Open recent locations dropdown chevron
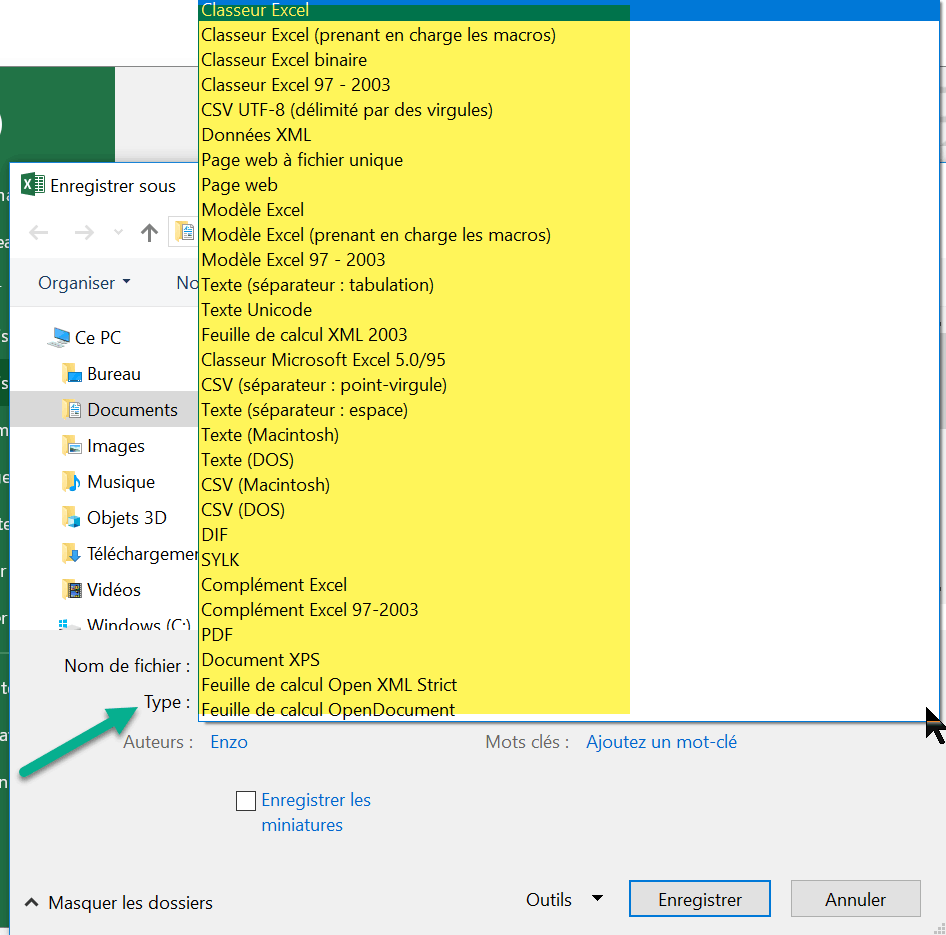946x935 pixels. pyautogui.click(x=118, y=232)
